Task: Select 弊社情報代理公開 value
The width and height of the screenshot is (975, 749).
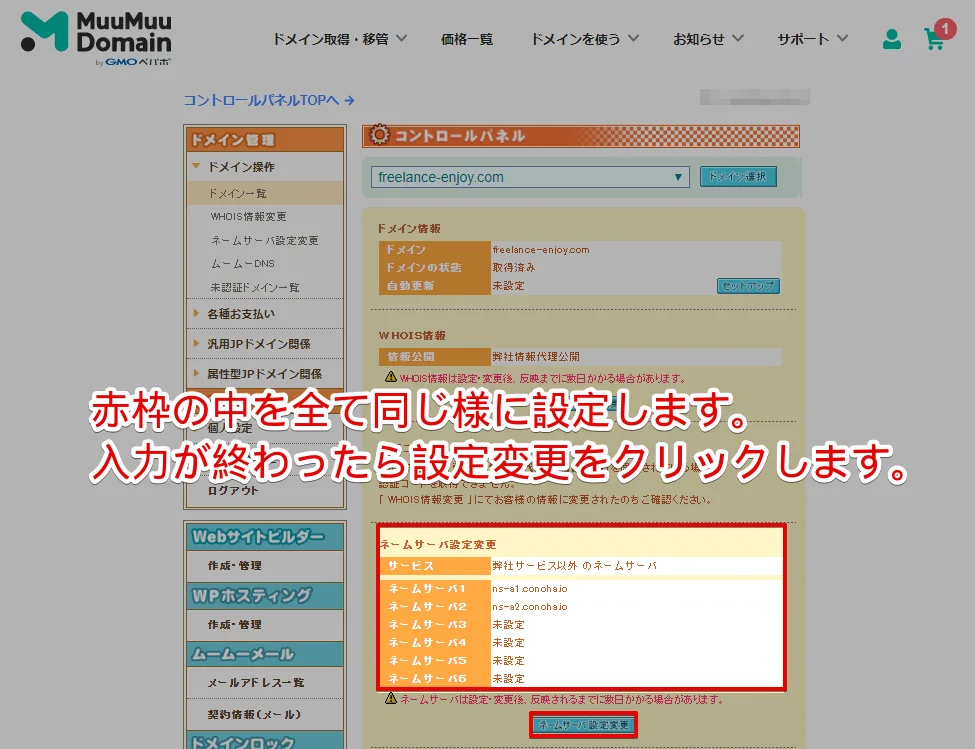Action: click(x=535, y=357)
